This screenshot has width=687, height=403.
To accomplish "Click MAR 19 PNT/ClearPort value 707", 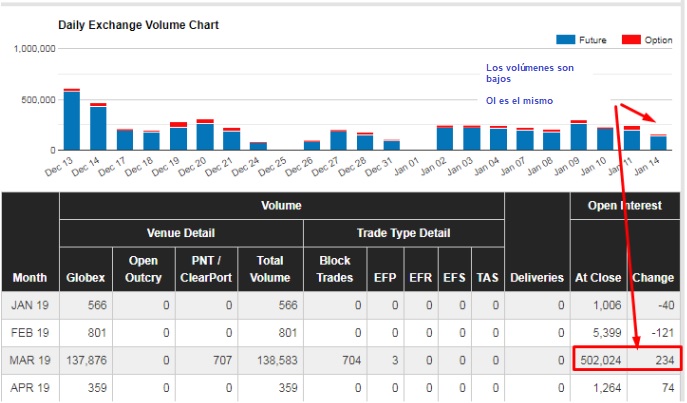I will click(222, 361).
